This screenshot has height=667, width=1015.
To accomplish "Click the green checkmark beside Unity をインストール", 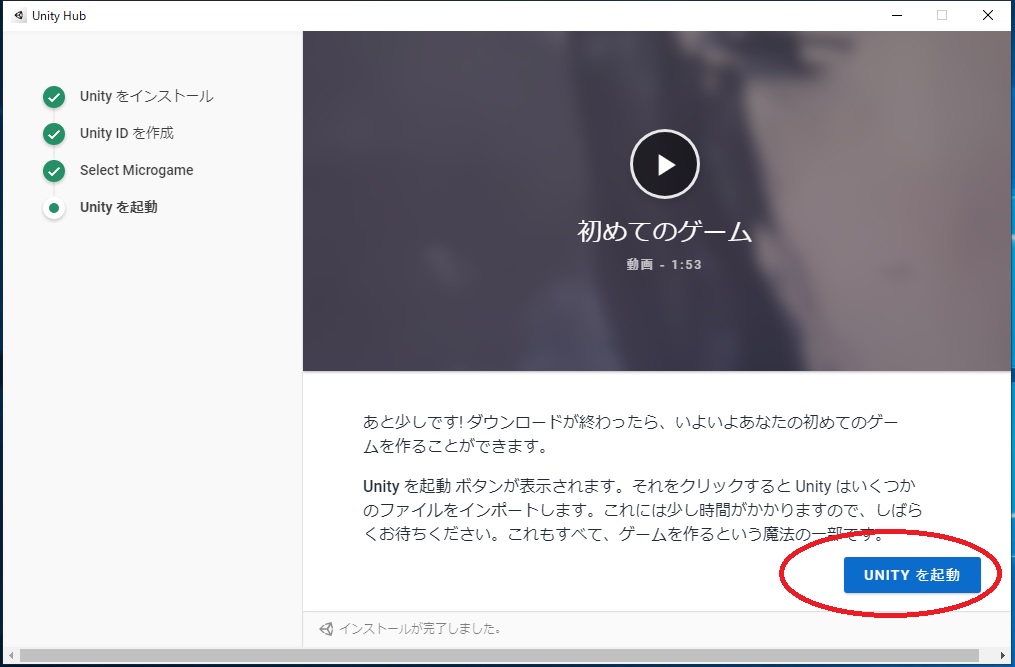I will point(54,97).
